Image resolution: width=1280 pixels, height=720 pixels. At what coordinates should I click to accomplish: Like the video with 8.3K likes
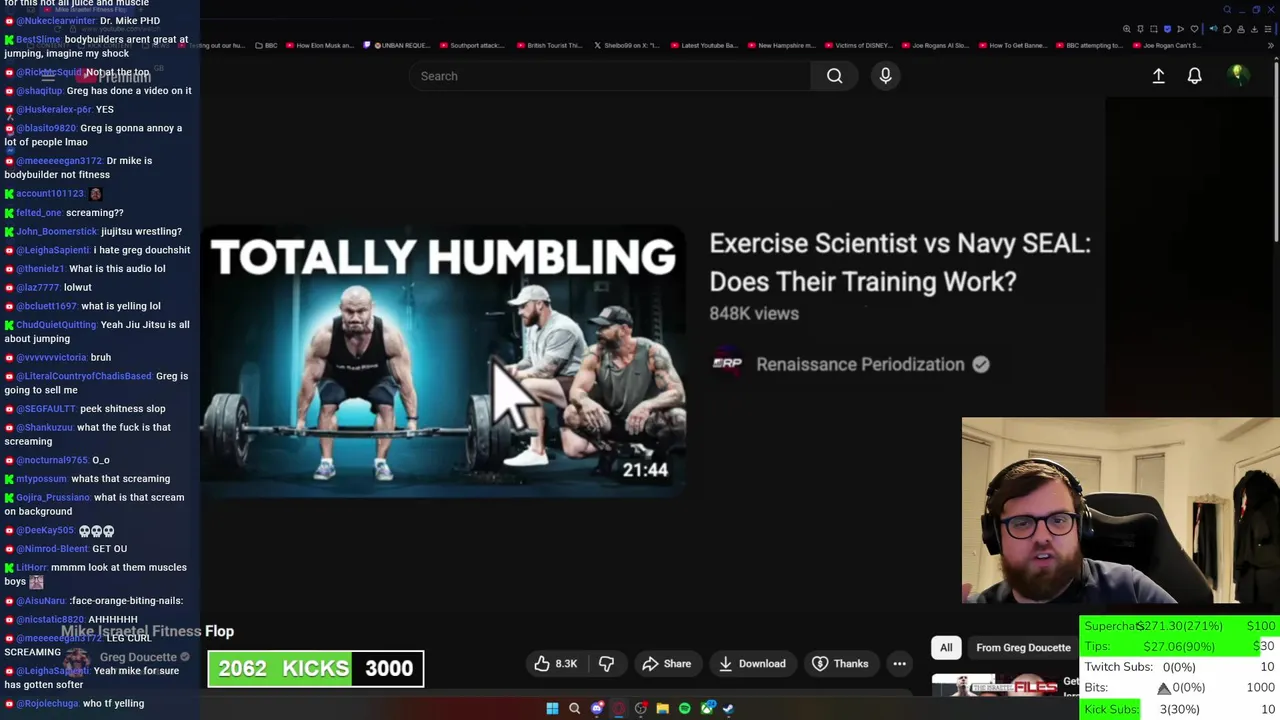pyautogui.click(x=555, y=664)
